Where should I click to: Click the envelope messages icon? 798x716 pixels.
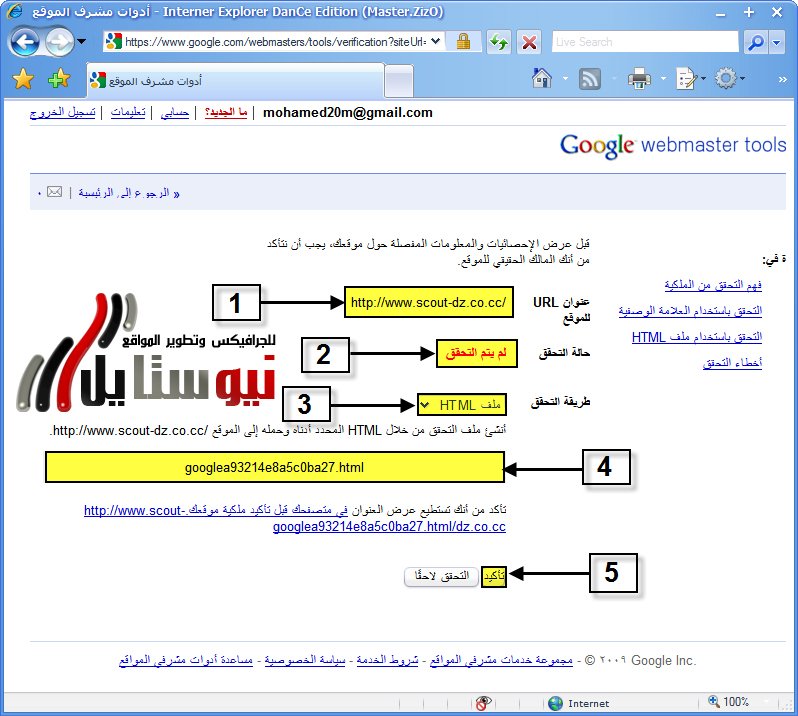point(54,192)
